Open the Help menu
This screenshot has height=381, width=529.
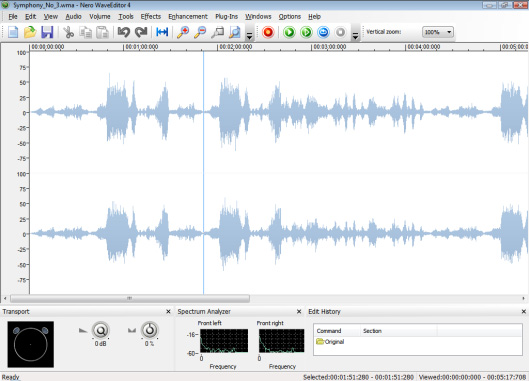[314, 17]
